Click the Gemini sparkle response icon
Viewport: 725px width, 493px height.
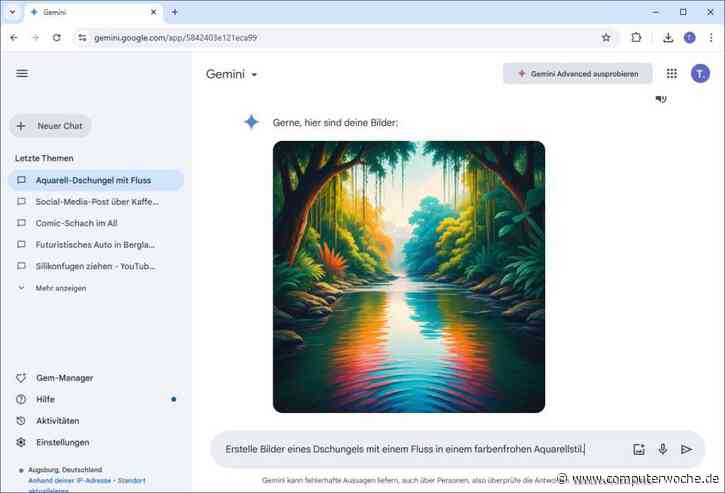[x=252, y=122]
